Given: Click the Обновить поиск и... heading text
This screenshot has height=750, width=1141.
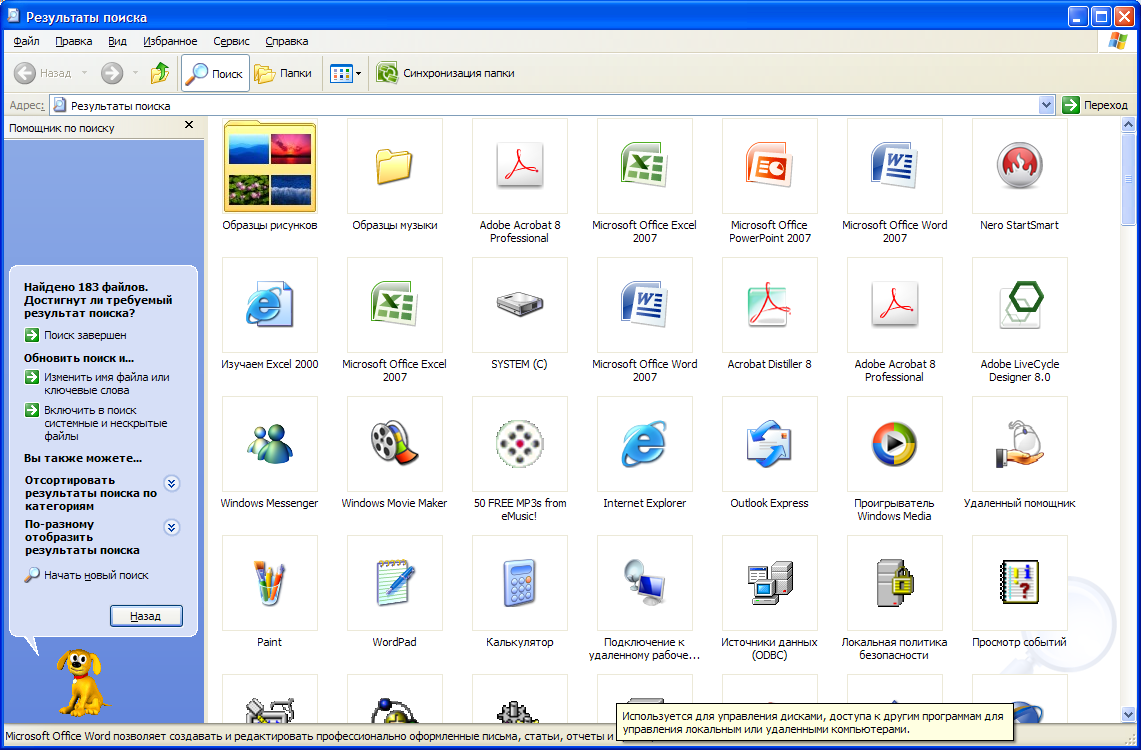Looking at the screenshot, I should pos(79,358).
